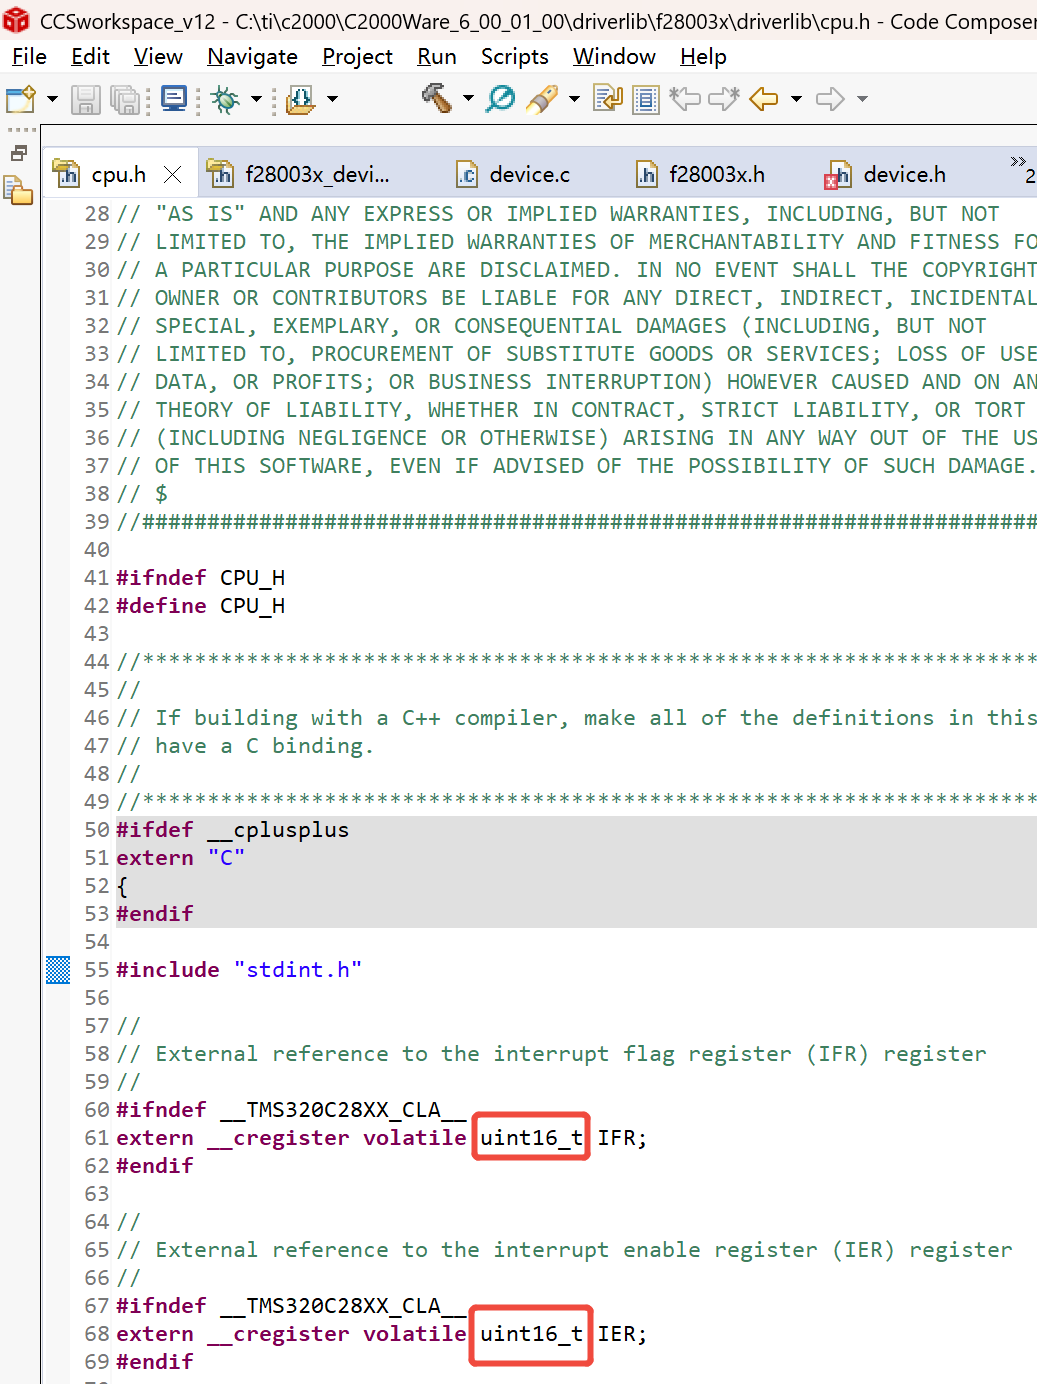Open the Scripts menu

[x=514, y=57]
